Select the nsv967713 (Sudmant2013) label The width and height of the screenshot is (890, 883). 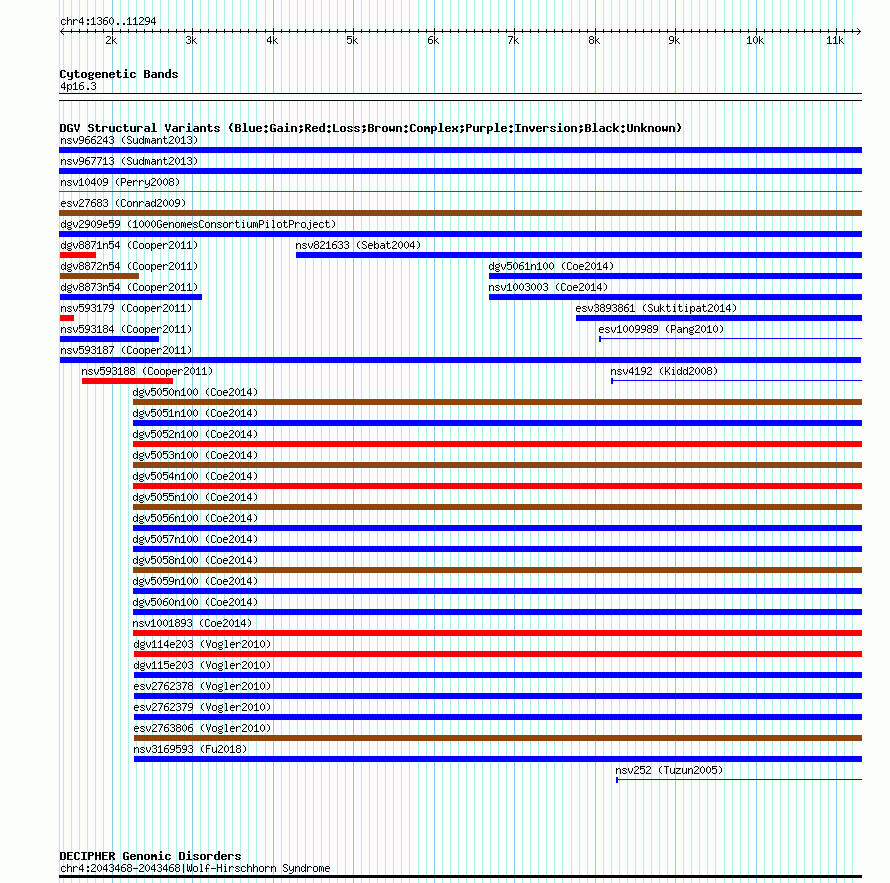point(129,161)
